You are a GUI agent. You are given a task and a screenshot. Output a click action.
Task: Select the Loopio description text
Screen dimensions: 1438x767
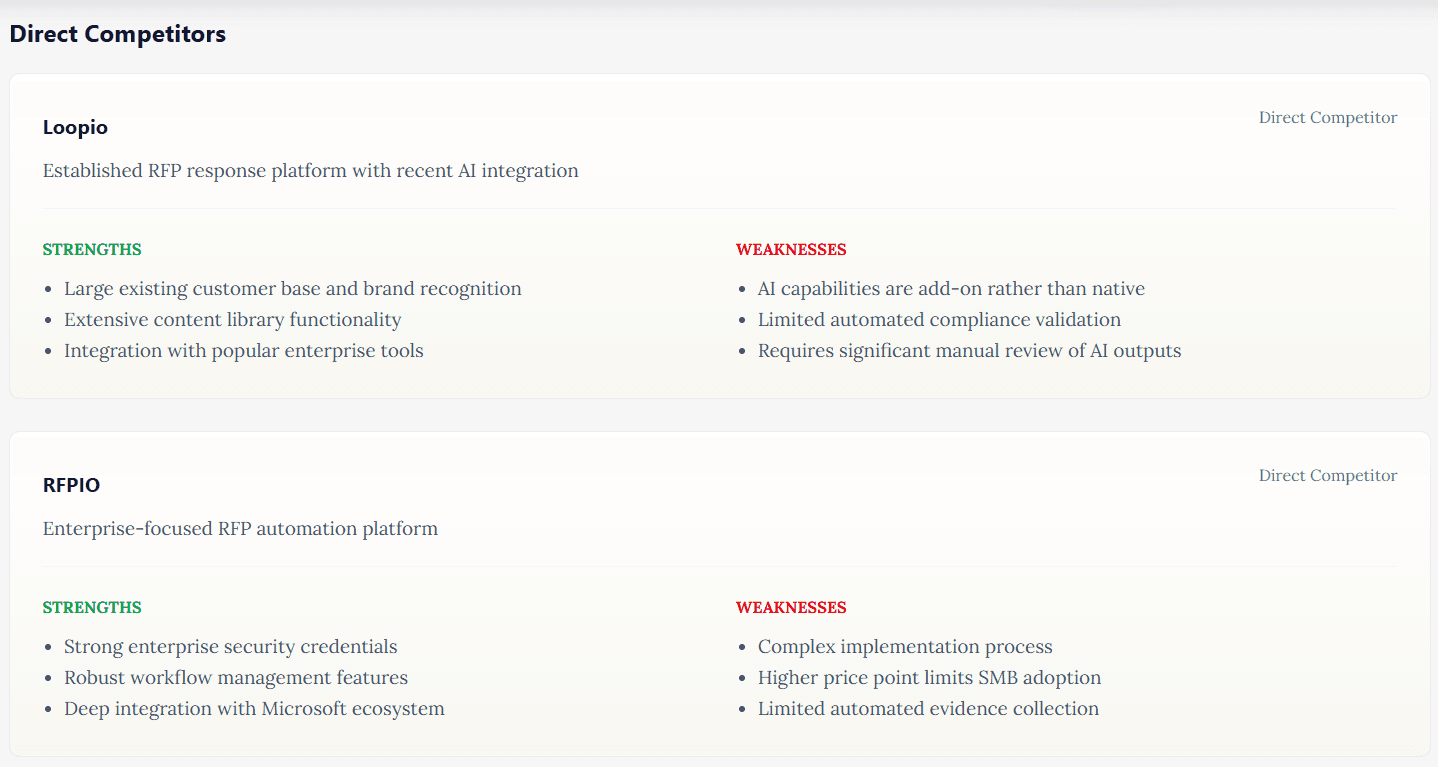(x=310, y=171)
